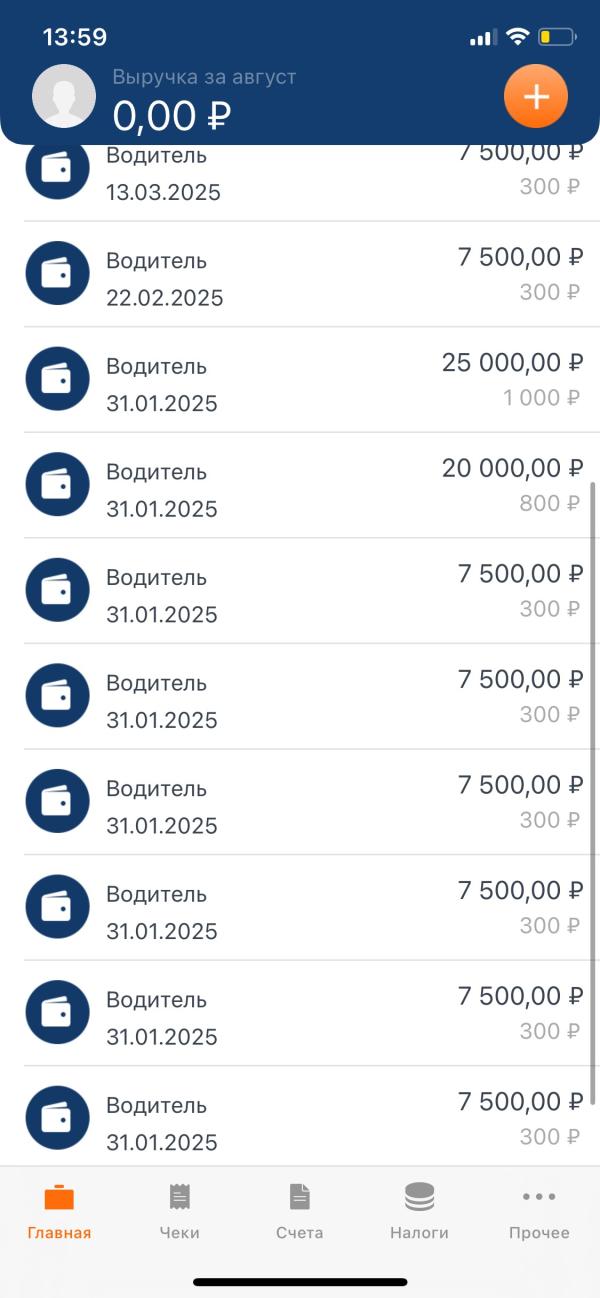Open the last Водитель entry at the bottom

300,1118
